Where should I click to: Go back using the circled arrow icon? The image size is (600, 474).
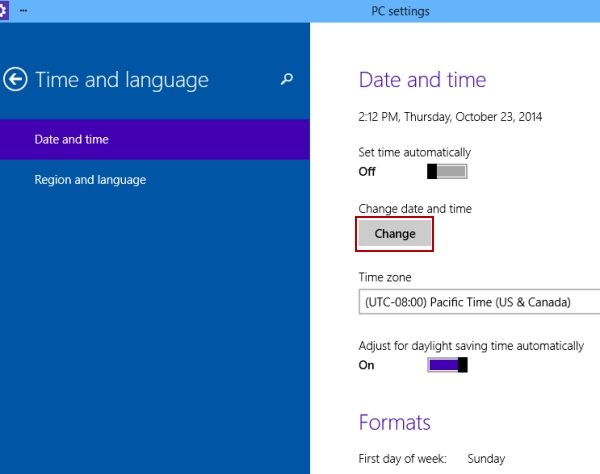tap(15, 80)
